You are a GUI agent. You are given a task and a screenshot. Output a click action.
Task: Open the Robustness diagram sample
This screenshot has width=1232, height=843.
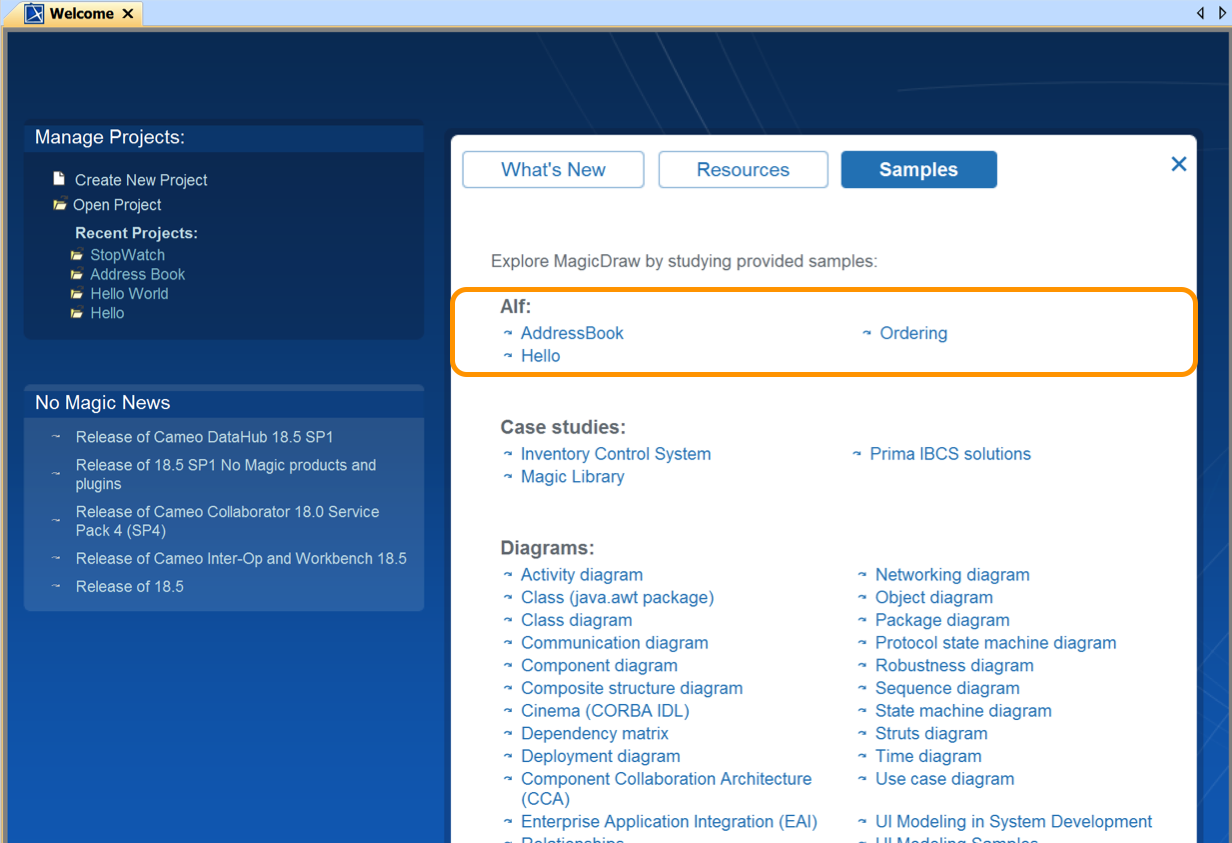[x=954, y=666]
